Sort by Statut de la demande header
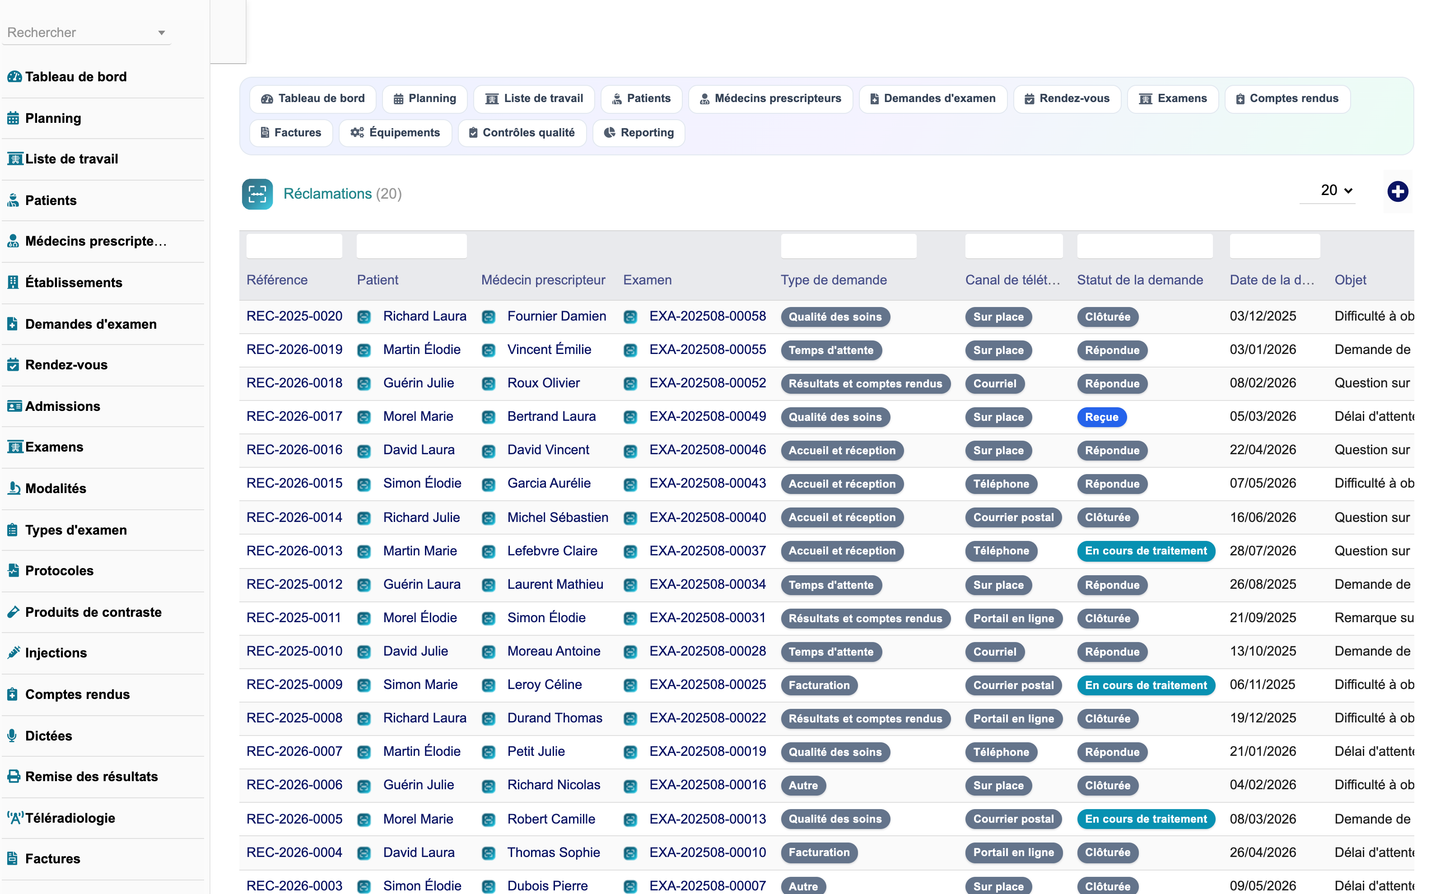 tap(1140, 280)
